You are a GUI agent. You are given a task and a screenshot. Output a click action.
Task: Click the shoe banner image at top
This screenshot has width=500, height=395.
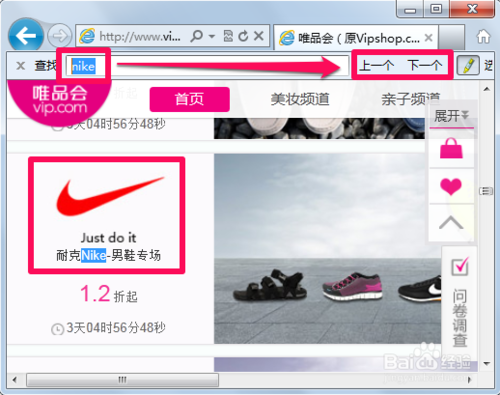pos(319,128)
